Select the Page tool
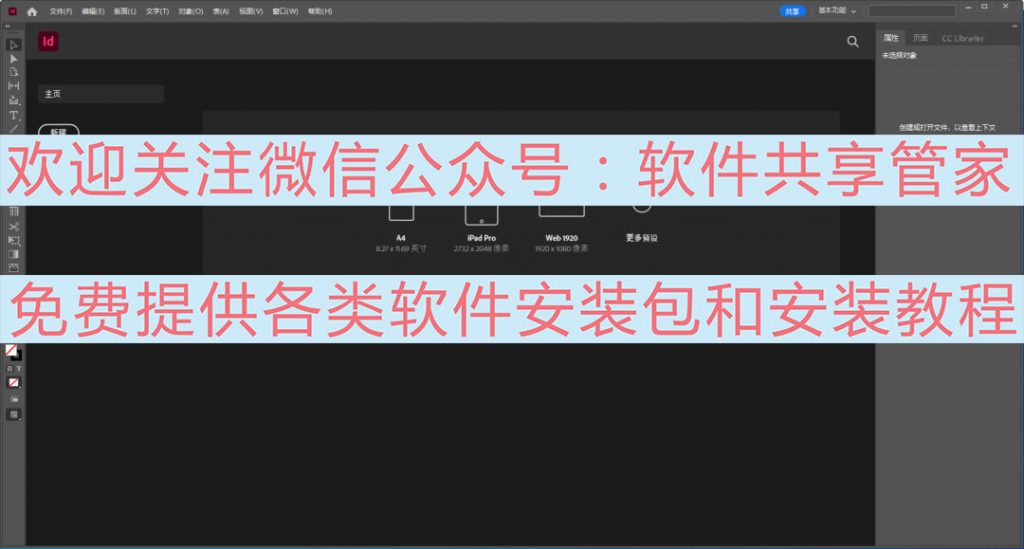1024x549 pixels. pos(13,72)
